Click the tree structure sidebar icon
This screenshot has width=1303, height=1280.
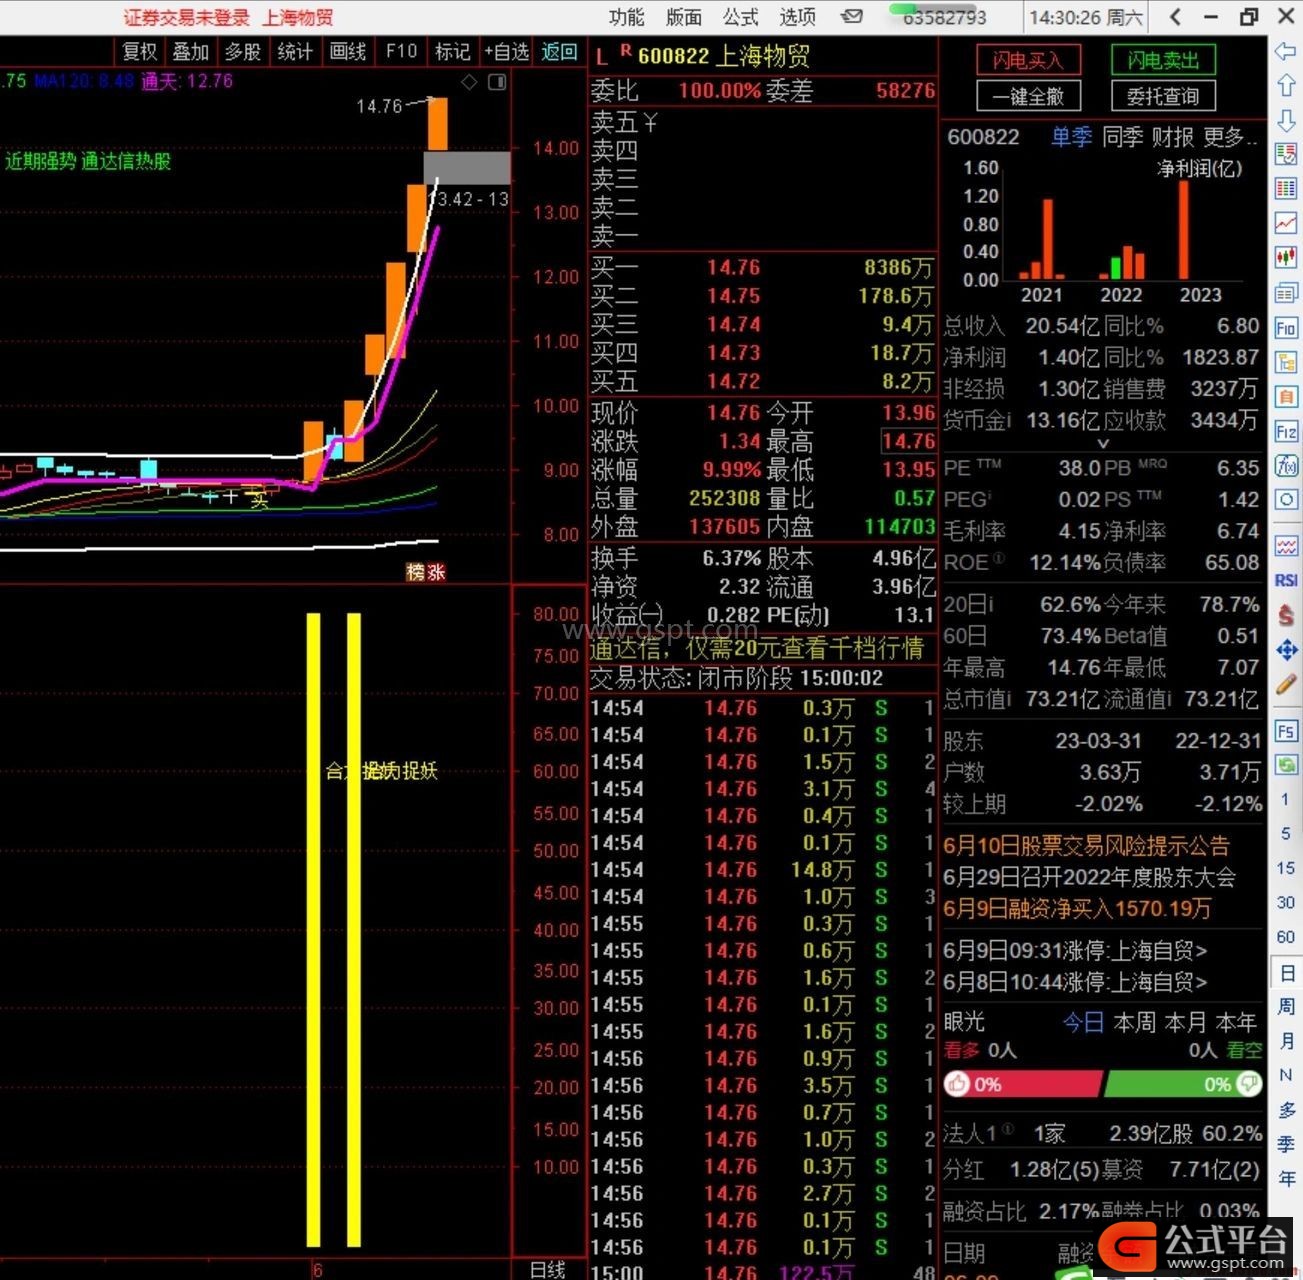click(x=1286, y=362)
